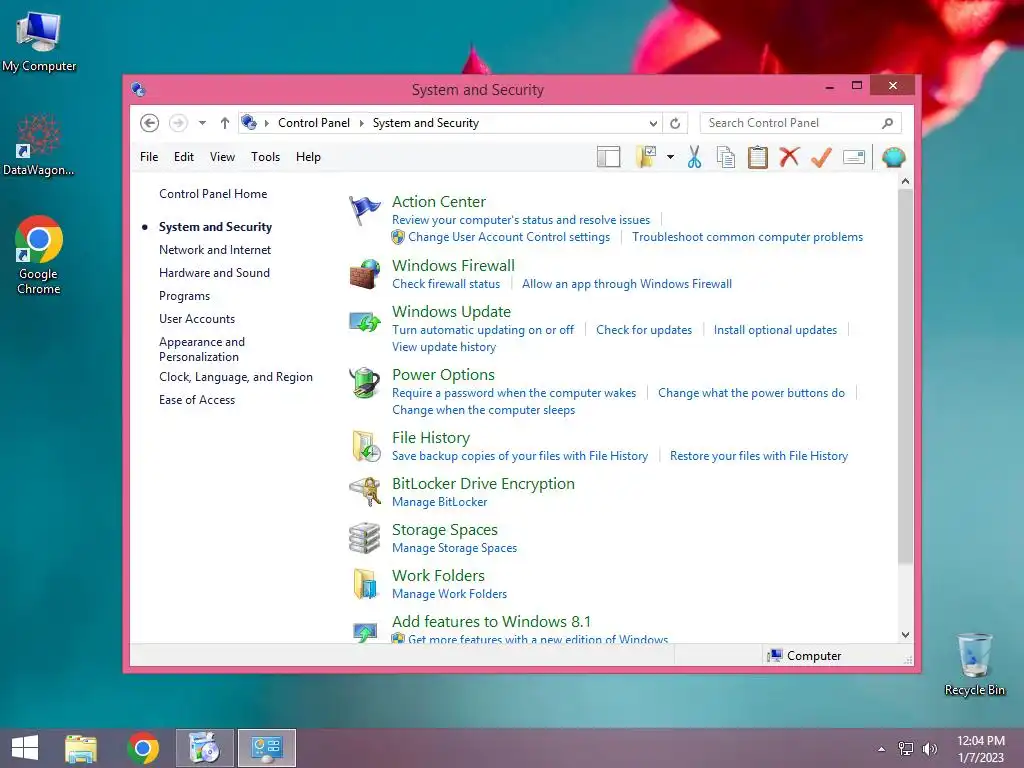Click the File History folder icon
Viewport: 1024px width, 768px height.
364,446
